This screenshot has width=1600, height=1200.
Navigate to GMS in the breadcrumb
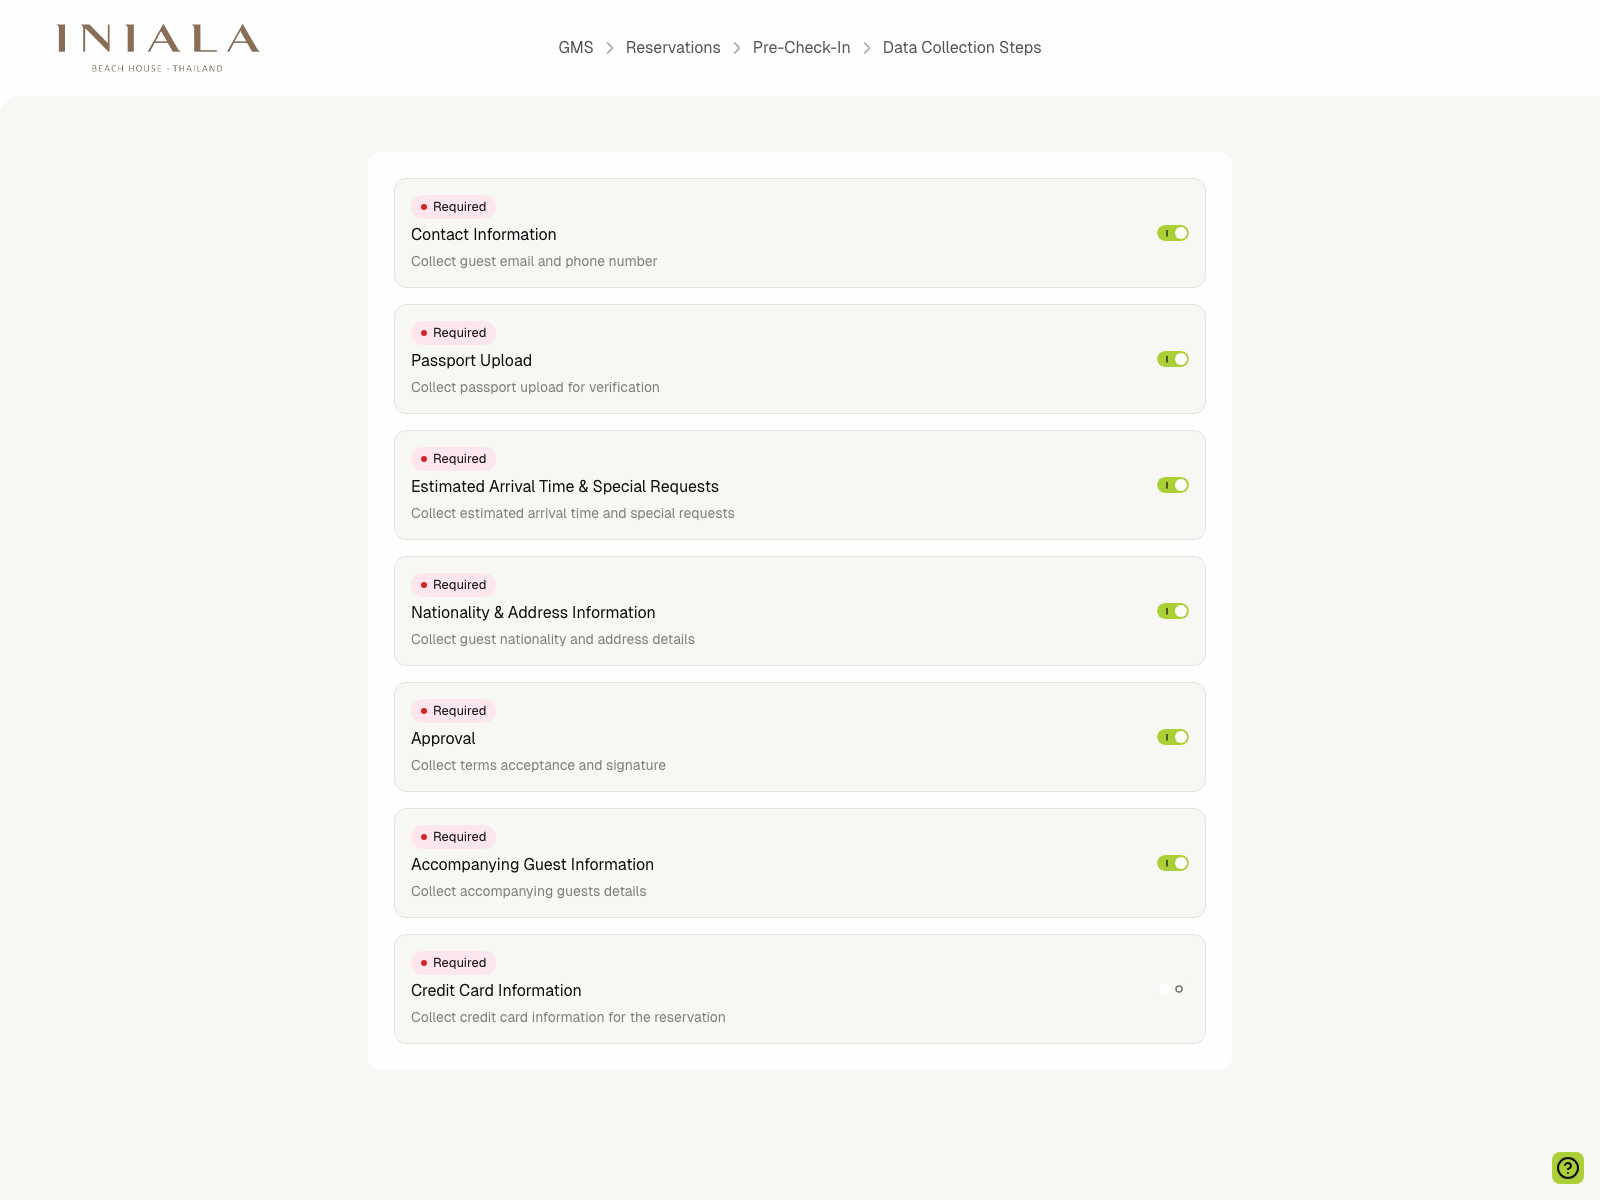pyautogui.click(x=575, y=47)
